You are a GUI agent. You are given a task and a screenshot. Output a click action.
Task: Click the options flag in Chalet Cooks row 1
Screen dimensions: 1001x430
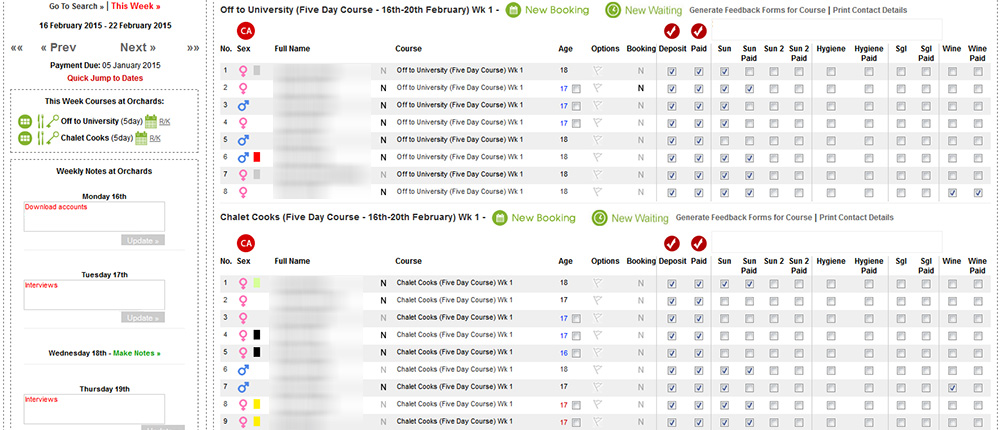click(x=598, y=283)
